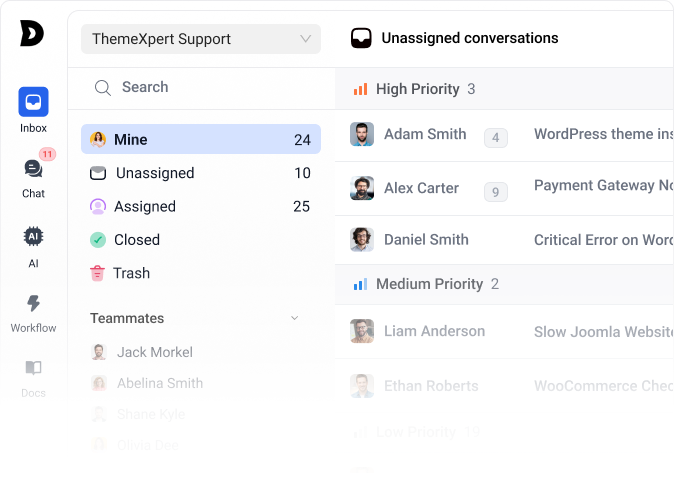Open the AI chip icon

(33, 236)
